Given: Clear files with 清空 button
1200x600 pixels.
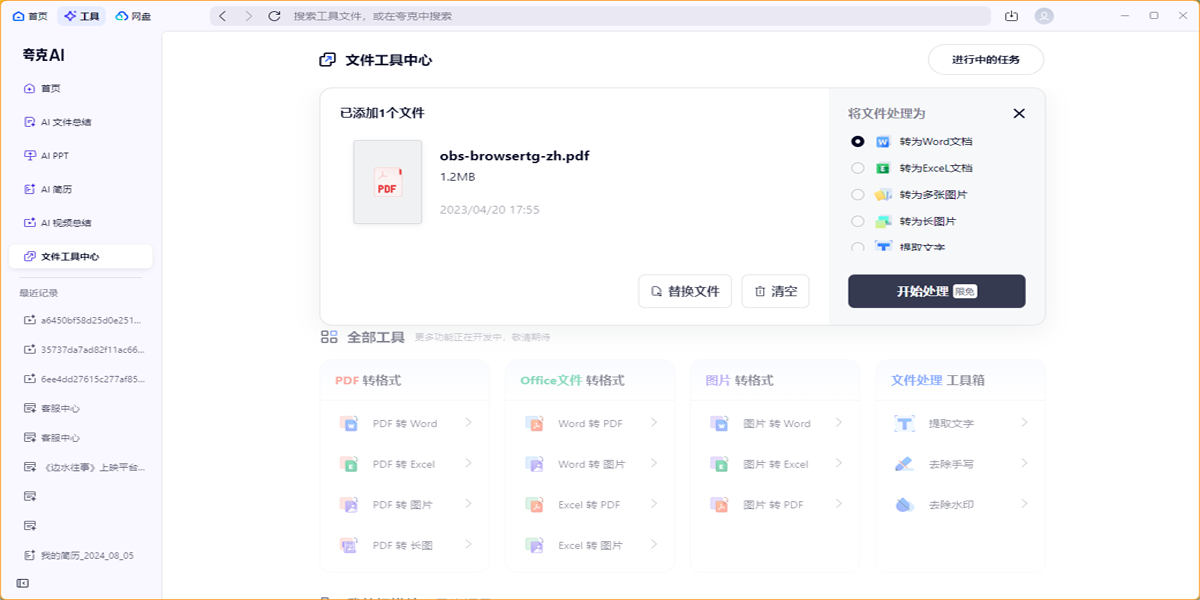Looking at the screenshot, I should [x=775, y=291].
